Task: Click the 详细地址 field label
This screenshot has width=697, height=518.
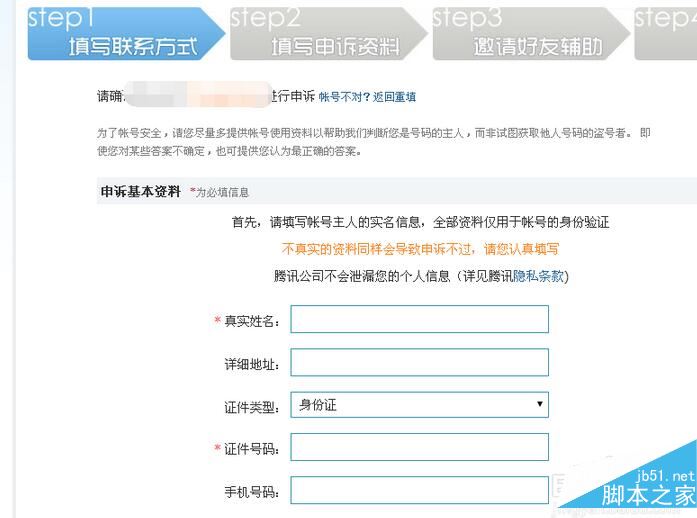Action: click(252, 364)
